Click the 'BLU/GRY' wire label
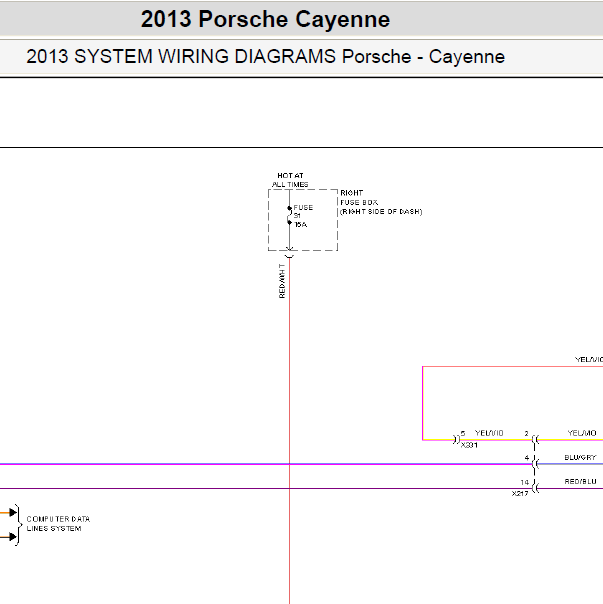Screen dimensions: 603x604 point(580,457)
